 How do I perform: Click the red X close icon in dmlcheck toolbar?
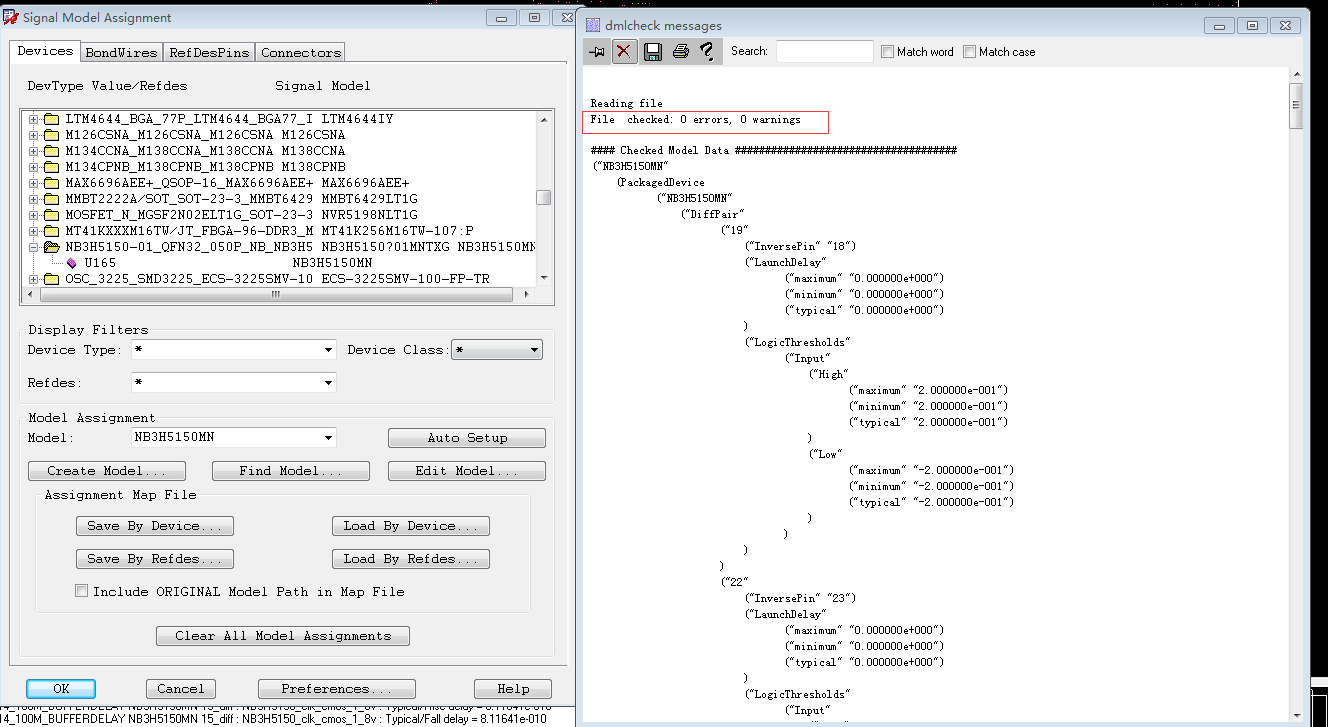click(x=624, y=51)
